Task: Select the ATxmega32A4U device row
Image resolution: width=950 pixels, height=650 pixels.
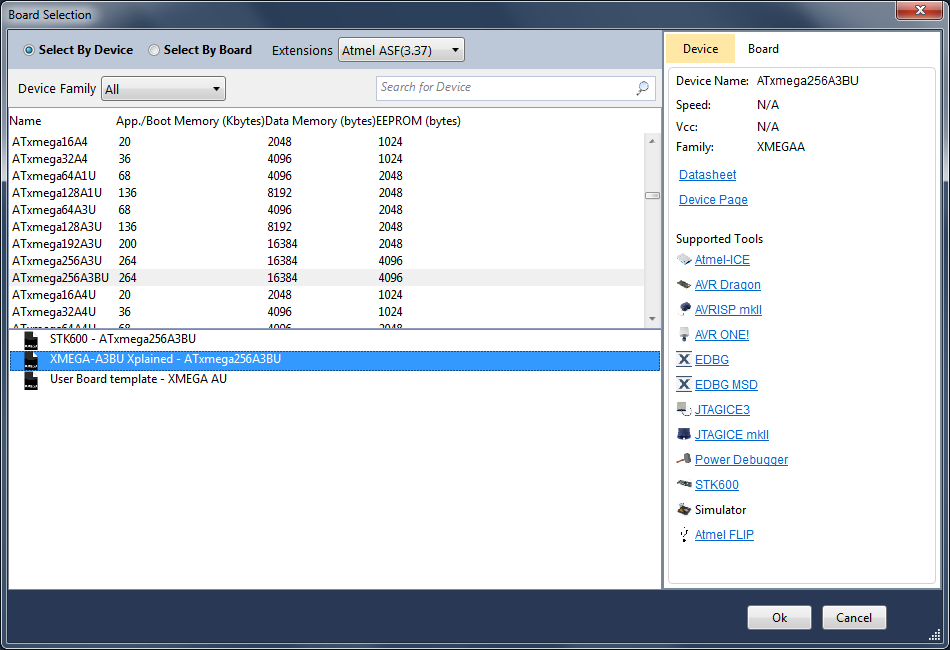Action: (x=327, y=311)
